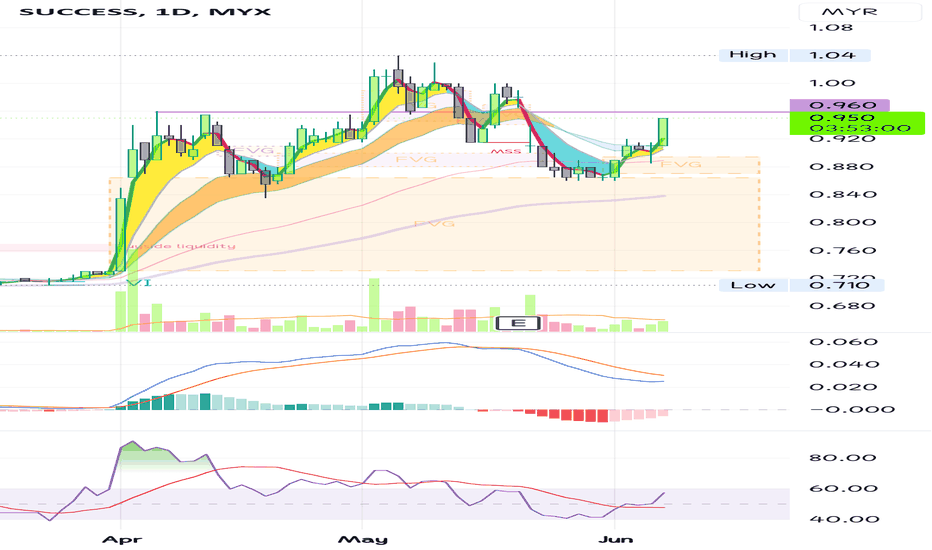Click the earnings 'E' marker
The image size is (932, 550).
pyautogui.click(x=518, y=323)
